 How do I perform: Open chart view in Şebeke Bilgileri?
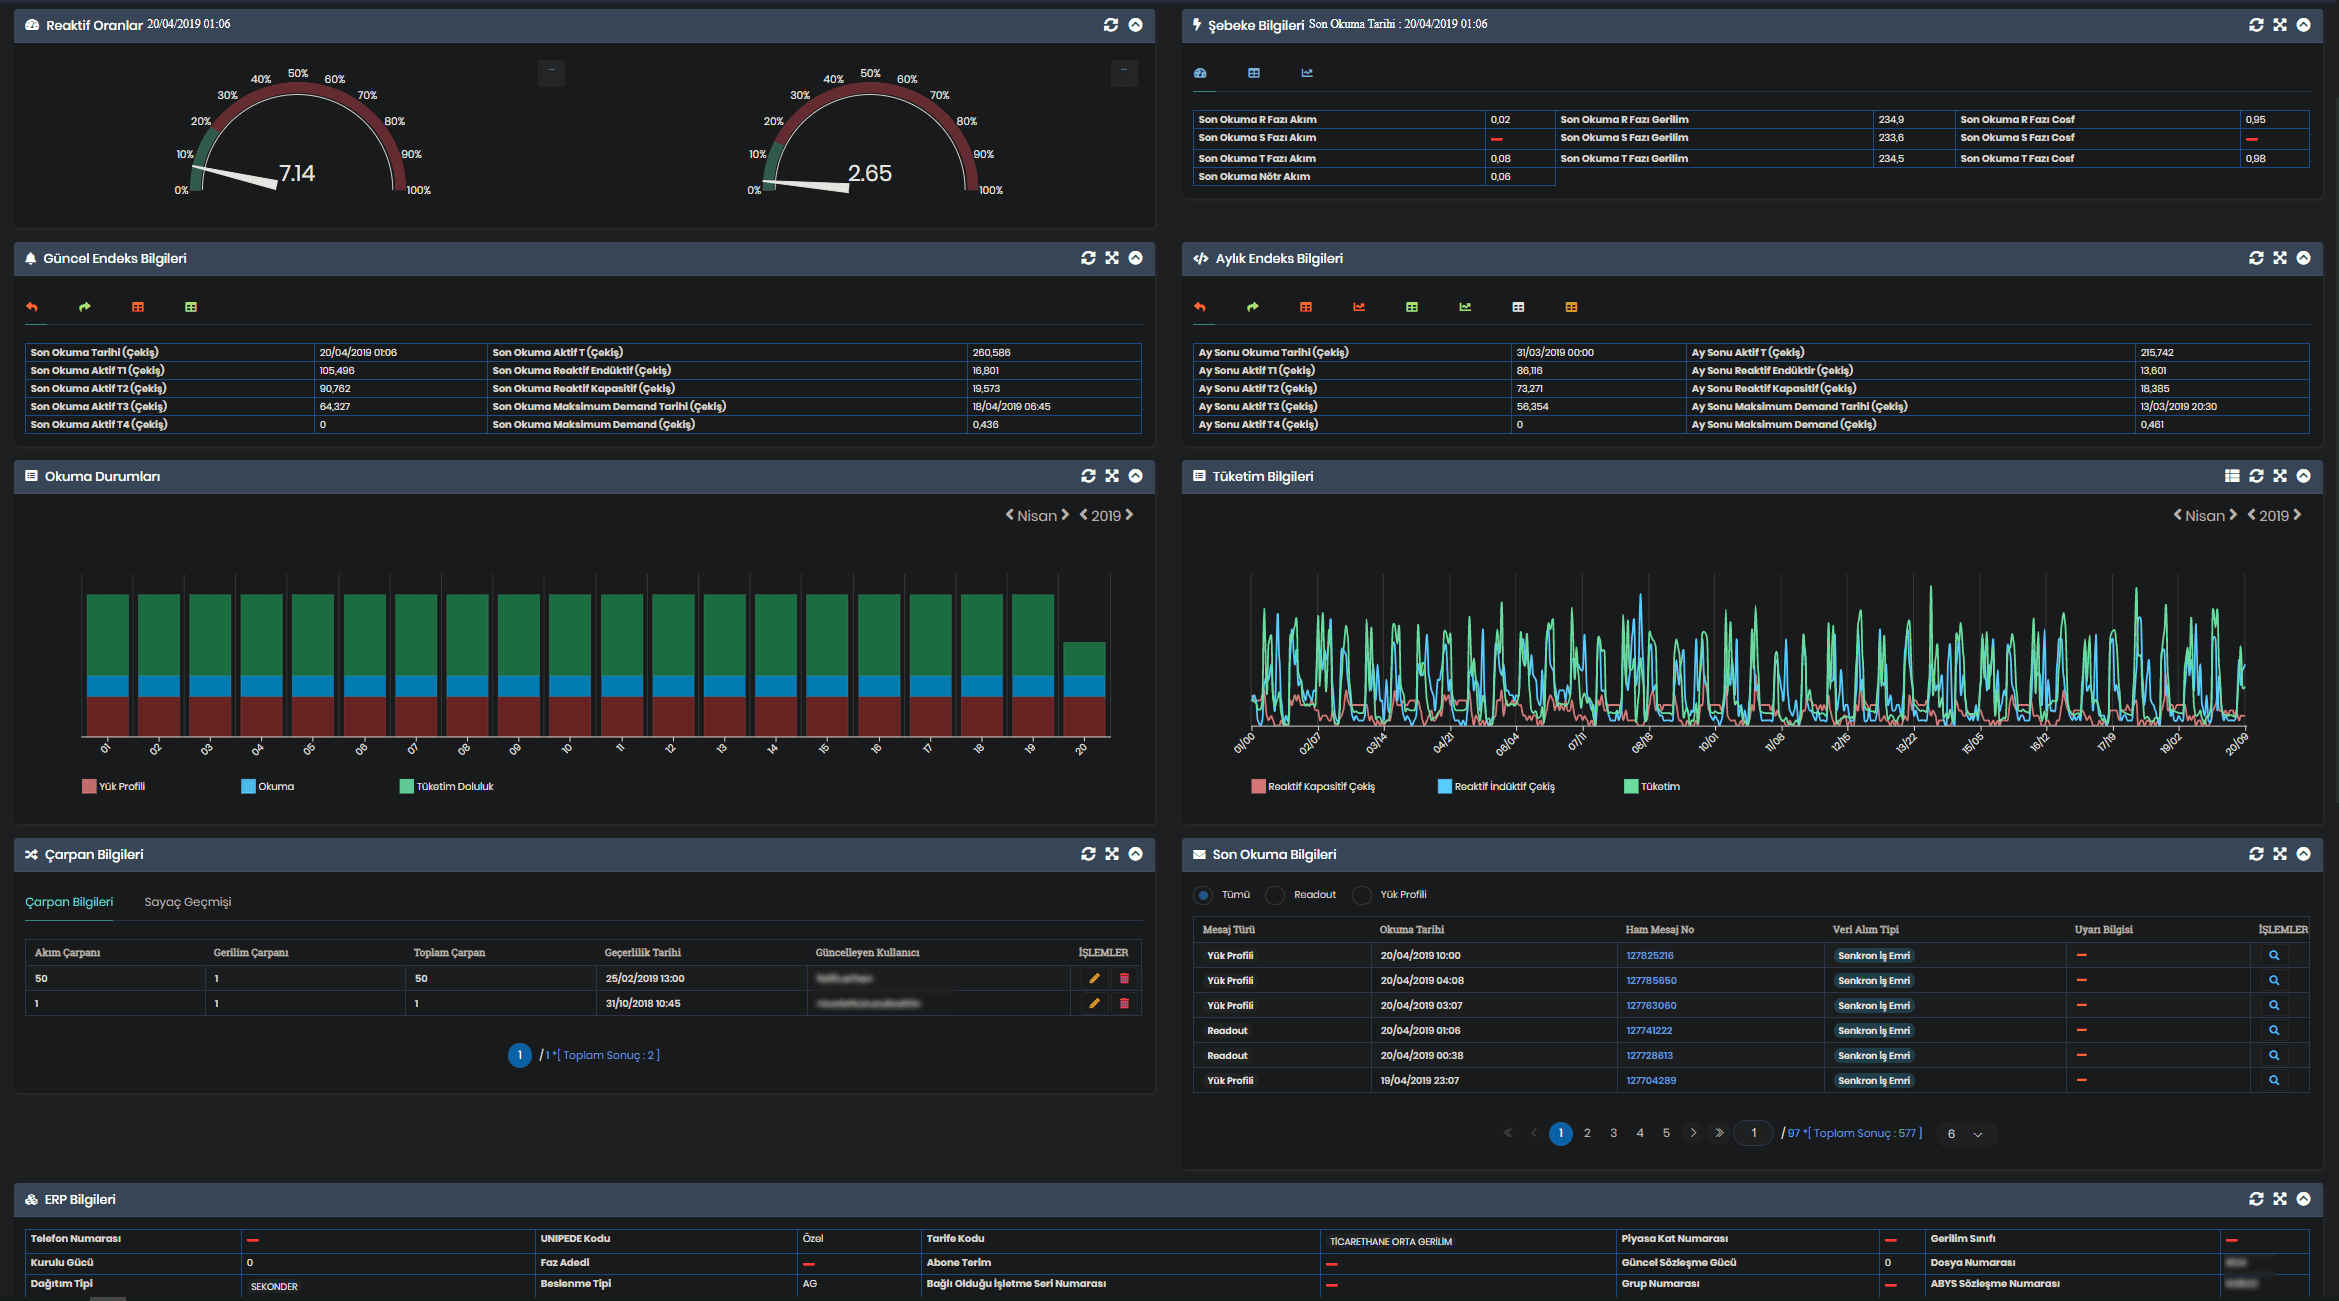[1306, 73]
